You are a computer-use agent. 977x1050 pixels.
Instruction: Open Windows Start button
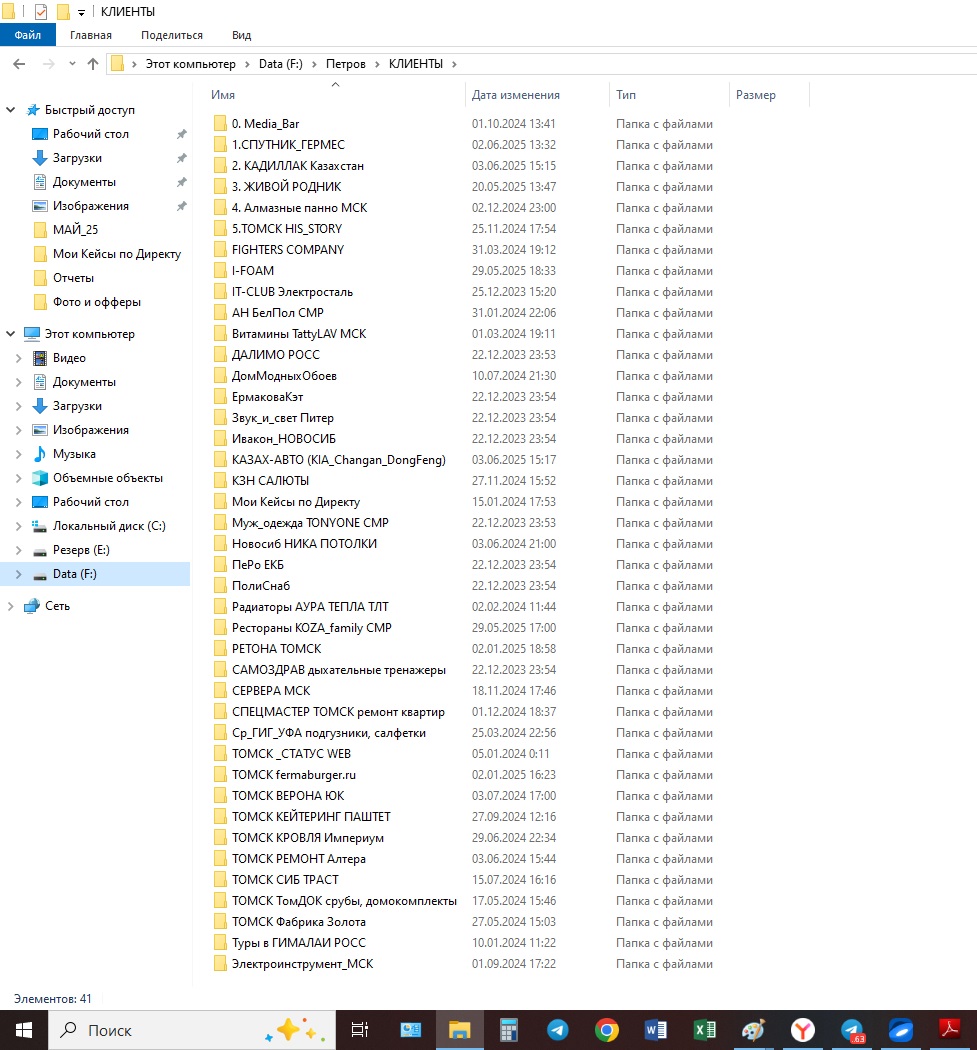tap(24, 1030)
